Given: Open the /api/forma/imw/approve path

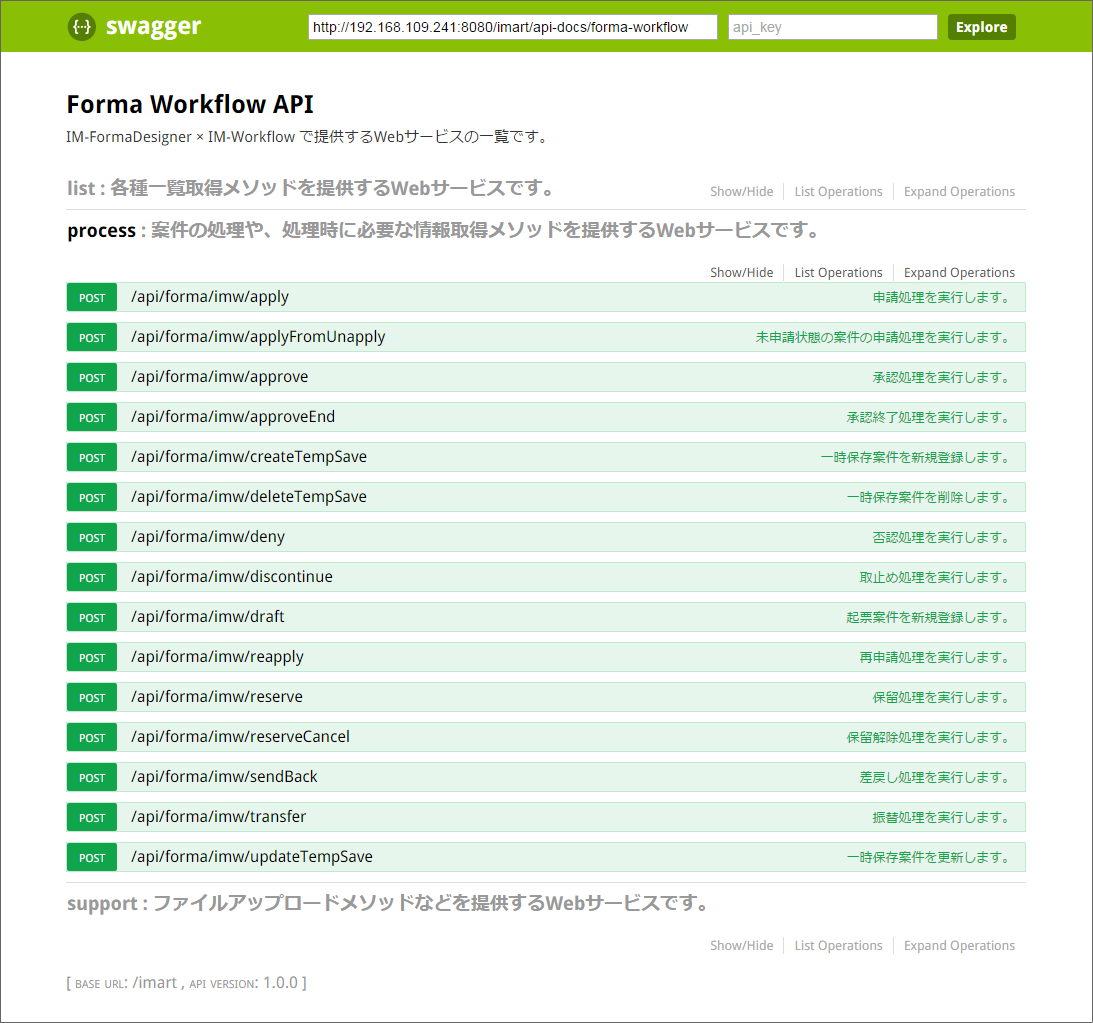Looking at the screenshot, I should coord(220,377).
